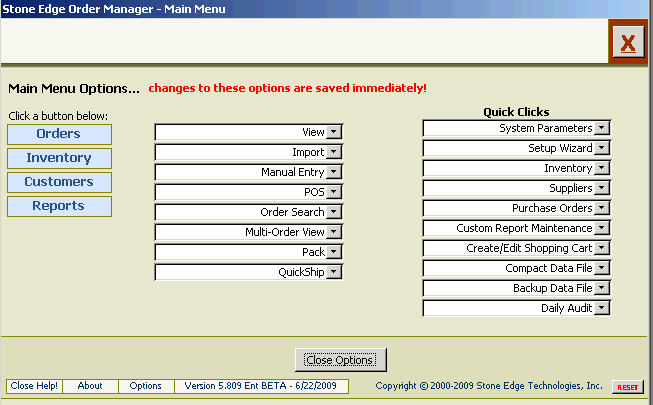This screenshot has width=653, height=405.
Task: Expand the Setup Wizard dropdown arrow
Action: click(602, 148)
